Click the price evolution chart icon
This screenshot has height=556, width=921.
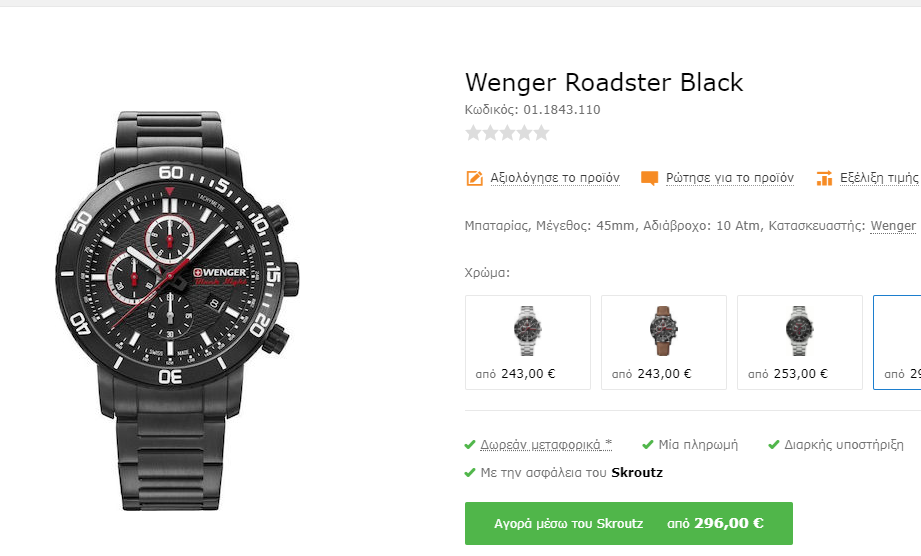824,178
